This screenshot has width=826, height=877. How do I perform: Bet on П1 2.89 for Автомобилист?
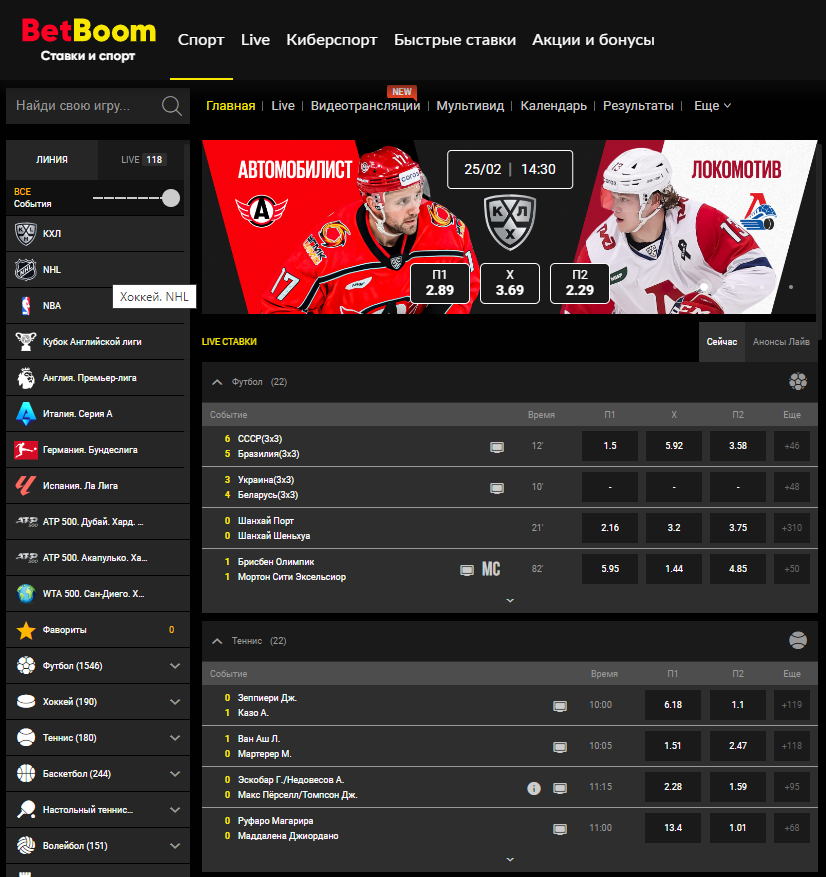pyautogui.click(x=440, y=283)
